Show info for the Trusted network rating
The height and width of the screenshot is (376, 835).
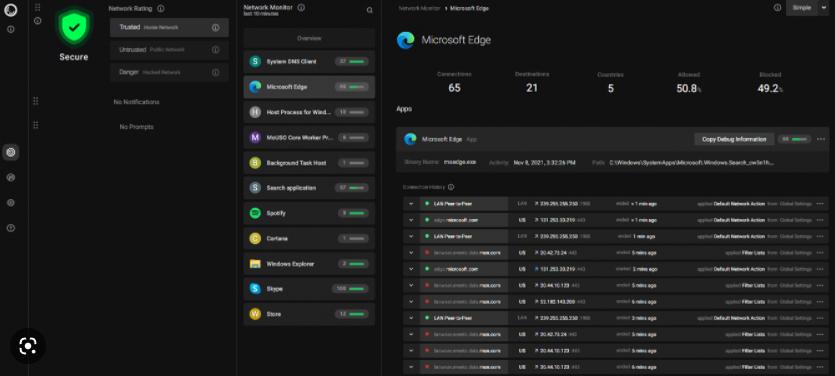(215, 28)
